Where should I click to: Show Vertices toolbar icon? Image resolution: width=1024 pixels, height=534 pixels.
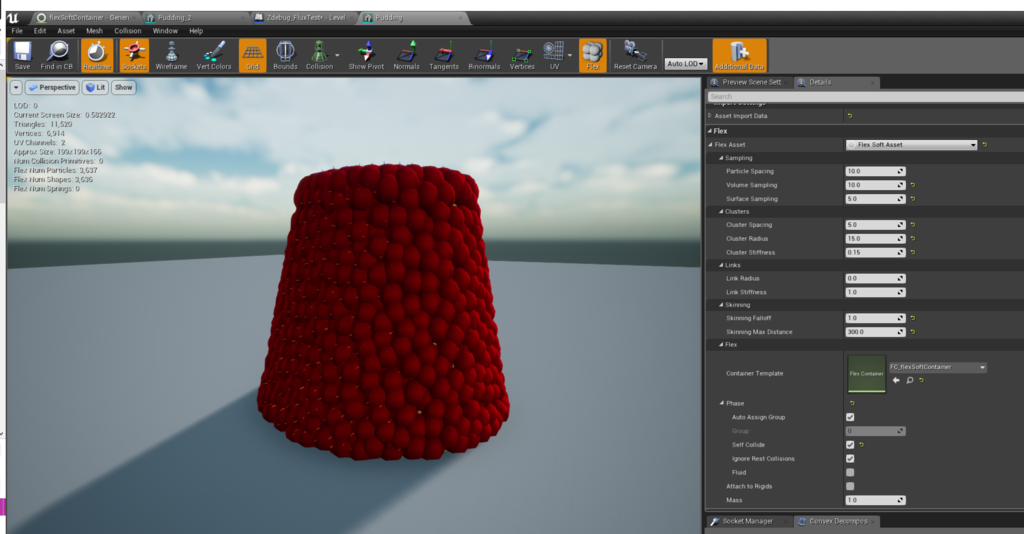522,55
